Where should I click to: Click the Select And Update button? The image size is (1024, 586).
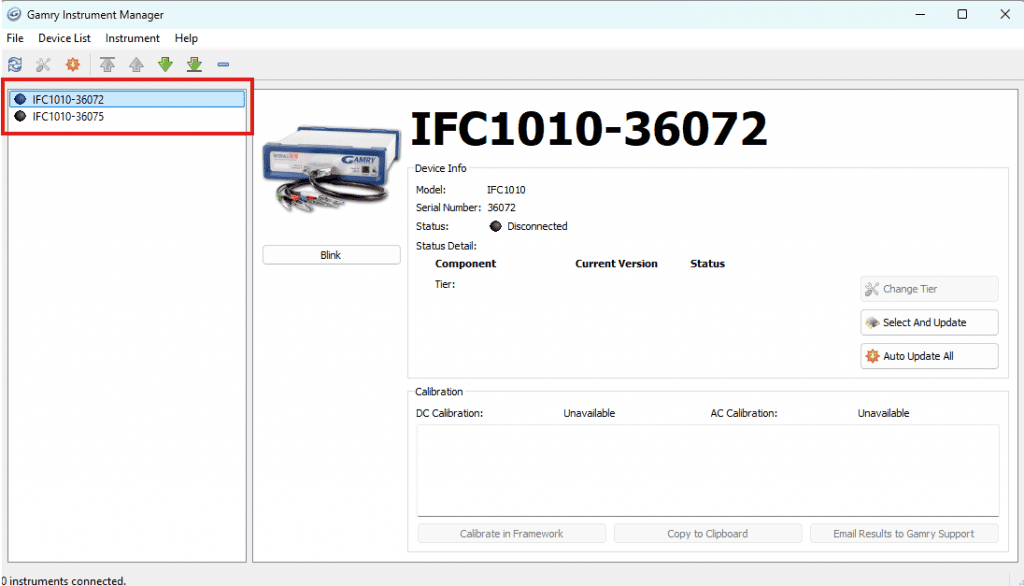[x=929, y=323]
